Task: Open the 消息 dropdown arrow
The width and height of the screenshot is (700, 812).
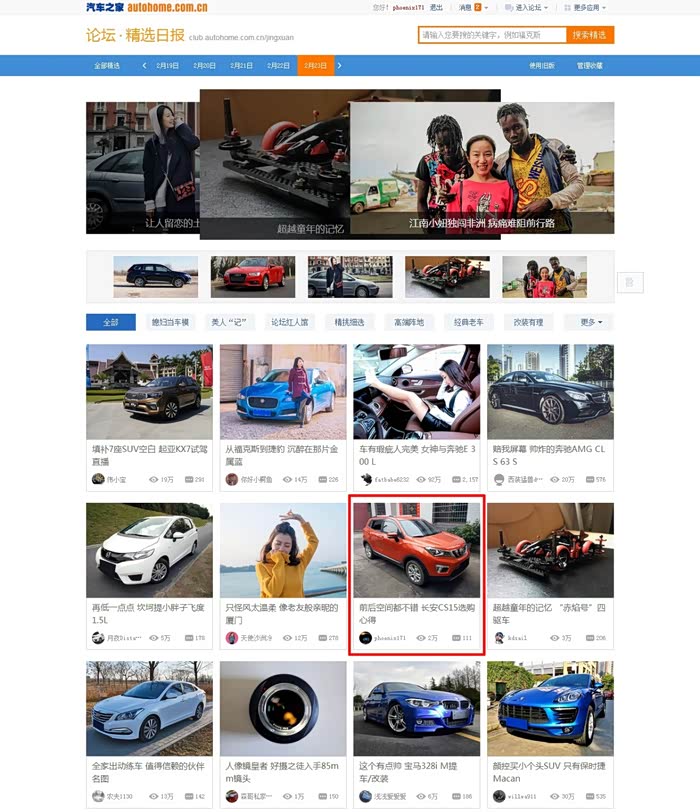Action: click(486, 8)
